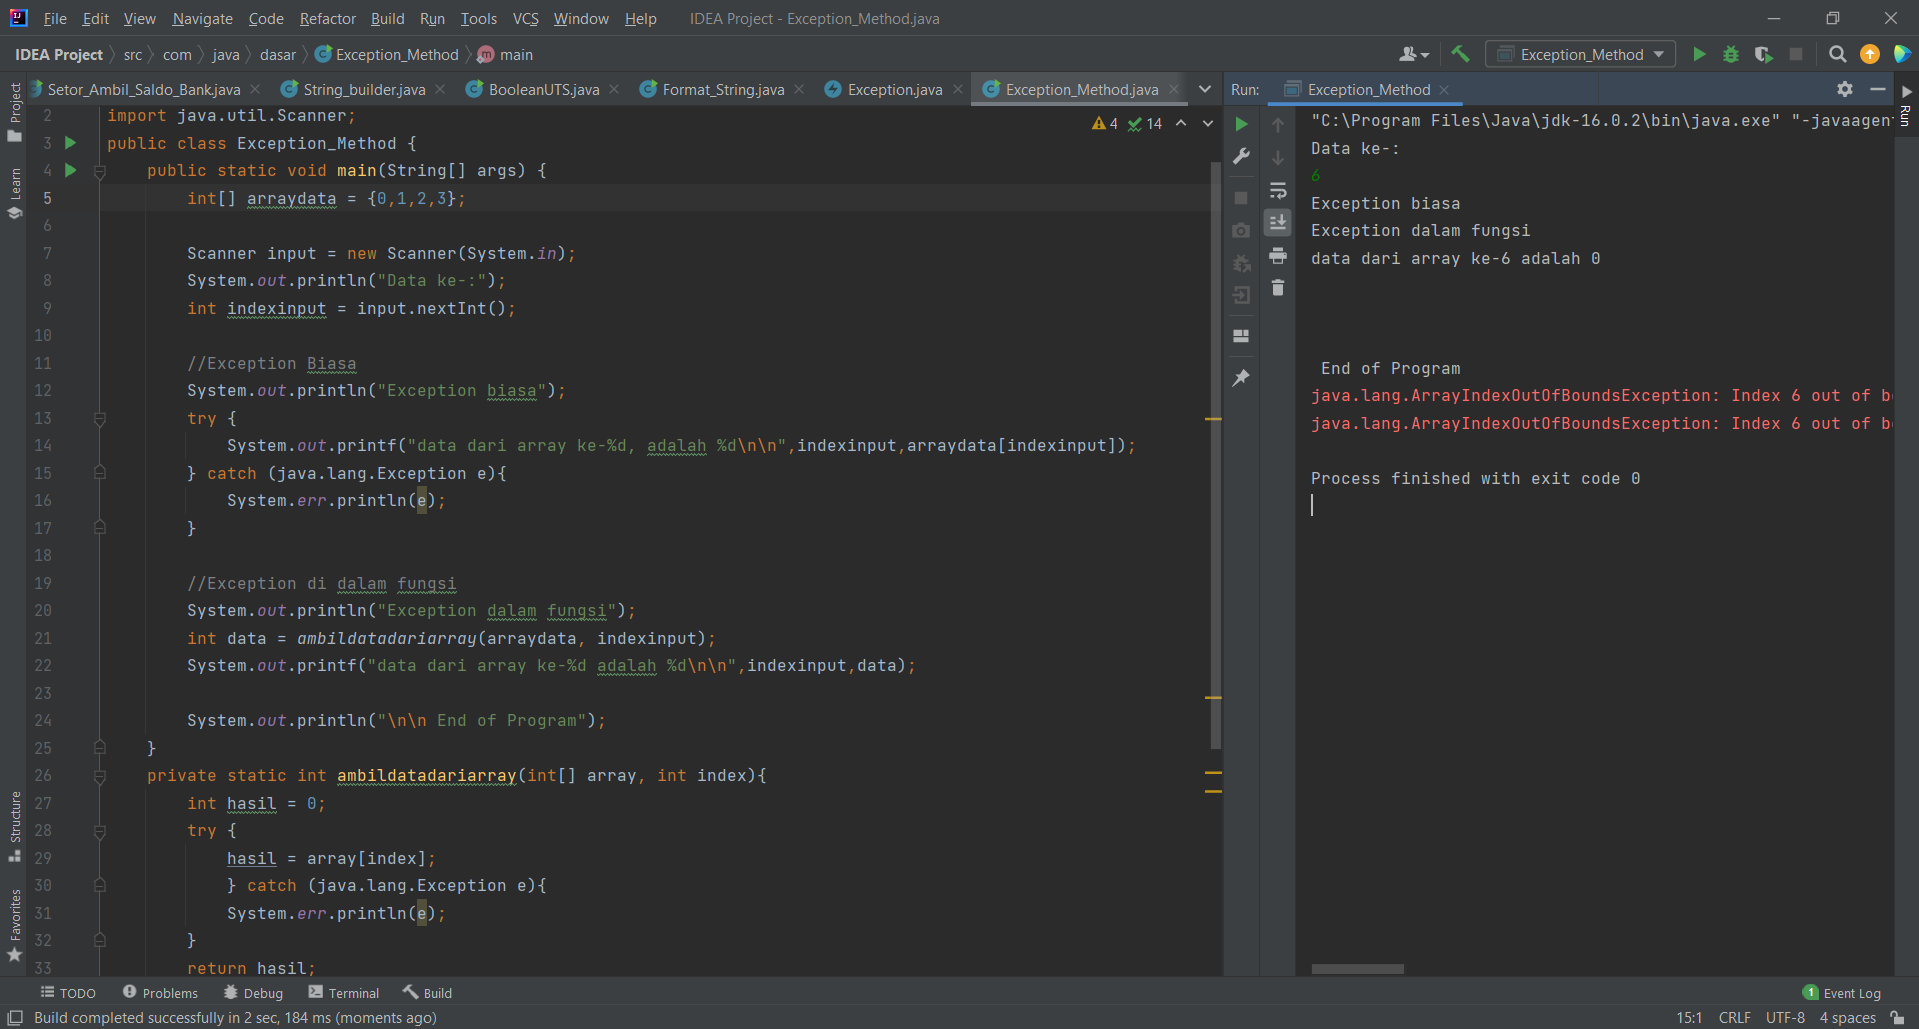
Task: Close the Exception.java tab
Action: click(958, 89)
